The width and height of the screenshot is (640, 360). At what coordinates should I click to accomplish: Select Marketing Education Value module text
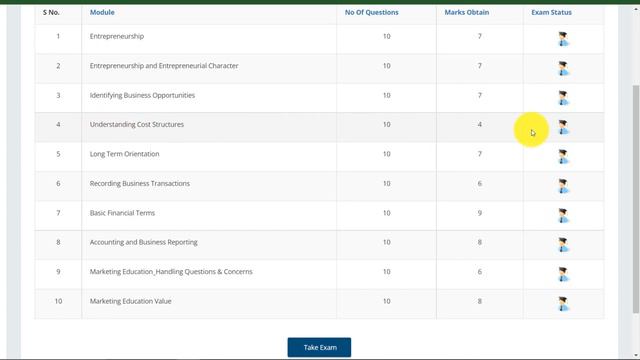tap(131, 301)
